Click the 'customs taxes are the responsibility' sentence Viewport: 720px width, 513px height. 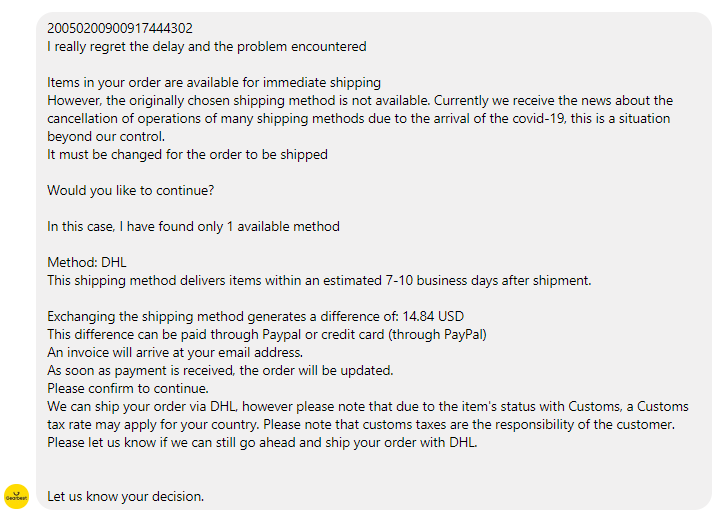pyautogui.click(x=469, y=424)
